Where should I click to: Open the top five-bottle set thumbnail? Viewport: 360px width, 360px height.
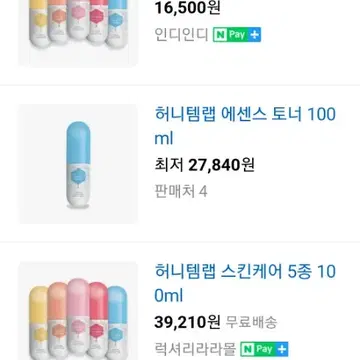[x=78, y=33]
